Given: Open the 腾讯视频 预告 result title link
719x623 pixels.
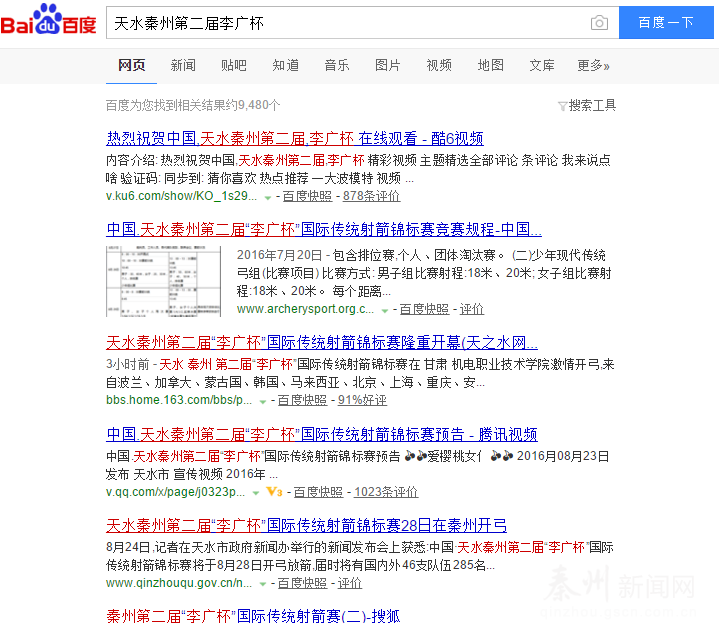Looking at the screenshot, I should click(x=322, y=434).
